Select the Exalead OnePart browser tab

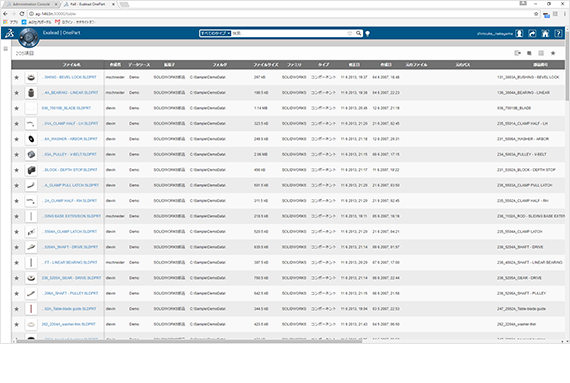tap(88, 4)
